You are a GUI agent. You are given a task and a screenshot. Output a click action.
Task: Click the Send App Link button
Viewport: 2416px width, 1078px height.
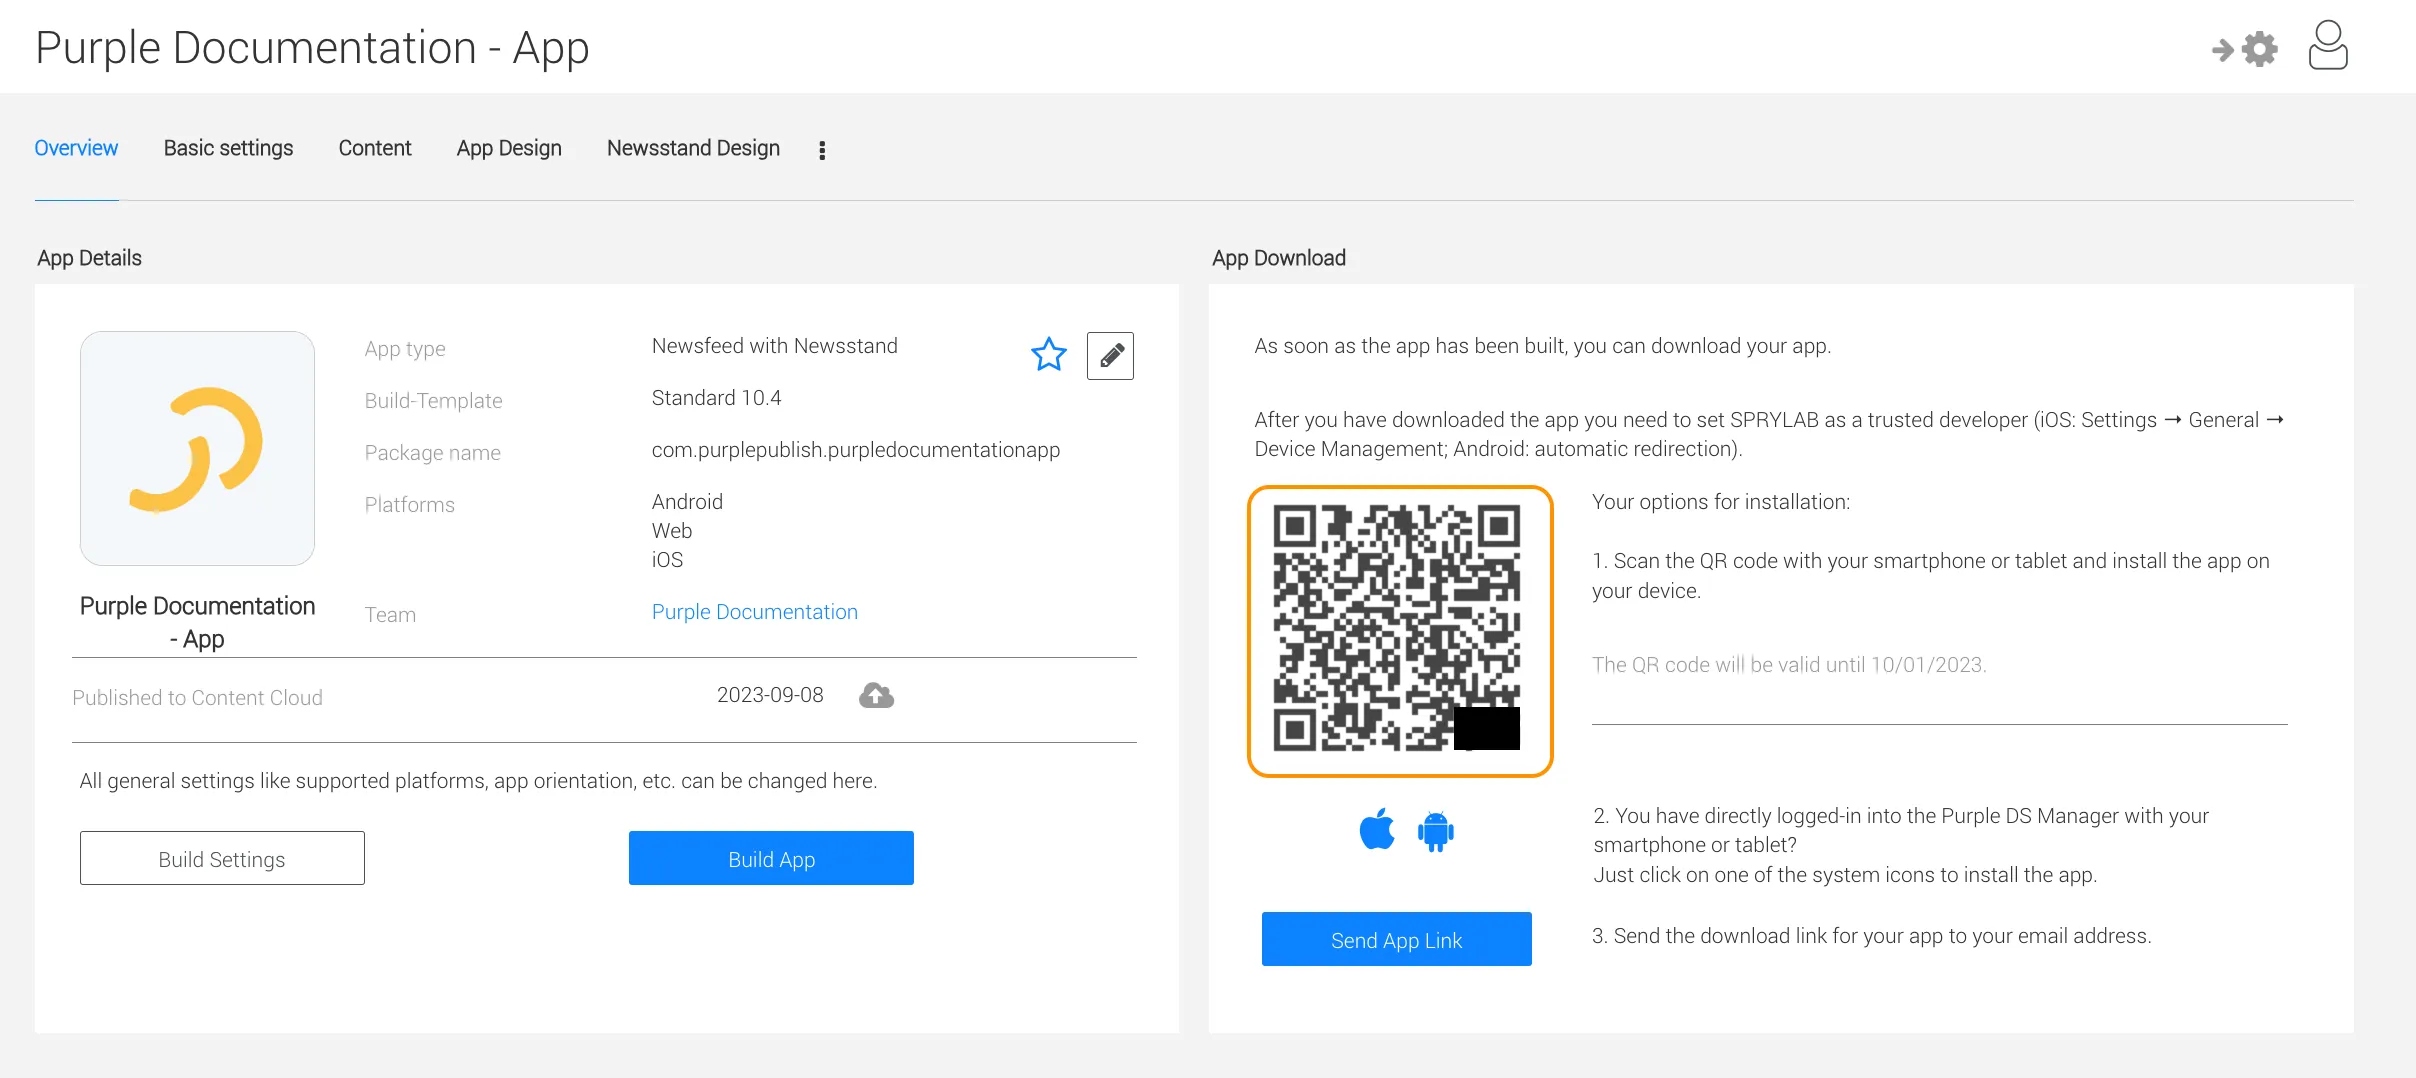point(1397,940)
